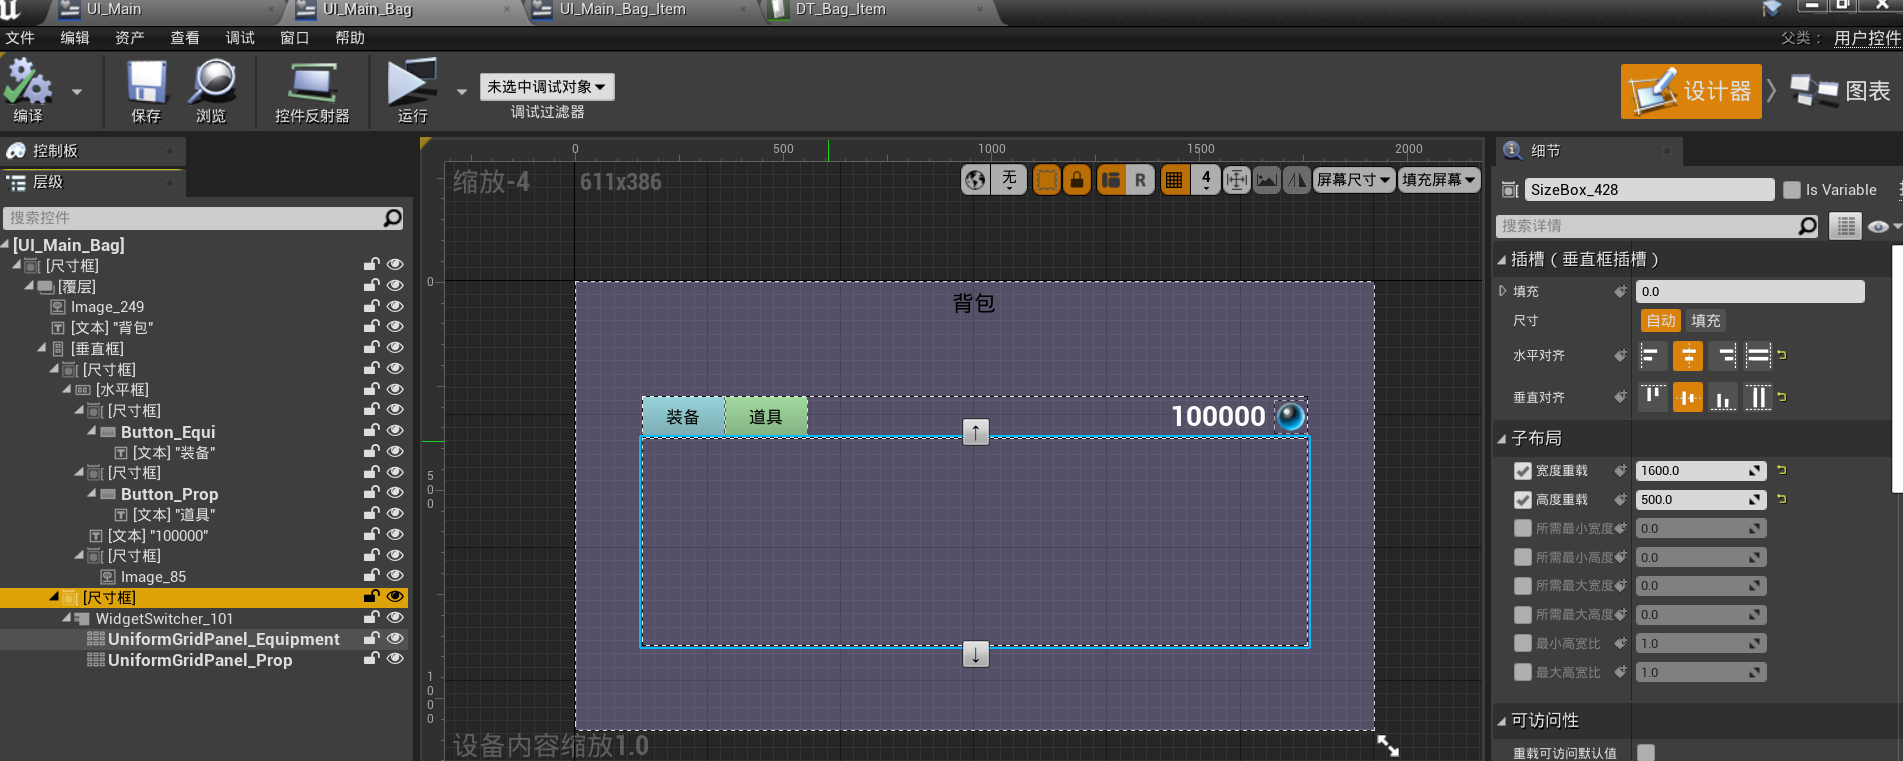The image size is (1903, 761).
Task: Switch to the 设计器 designer mode
Action: 1691,91
